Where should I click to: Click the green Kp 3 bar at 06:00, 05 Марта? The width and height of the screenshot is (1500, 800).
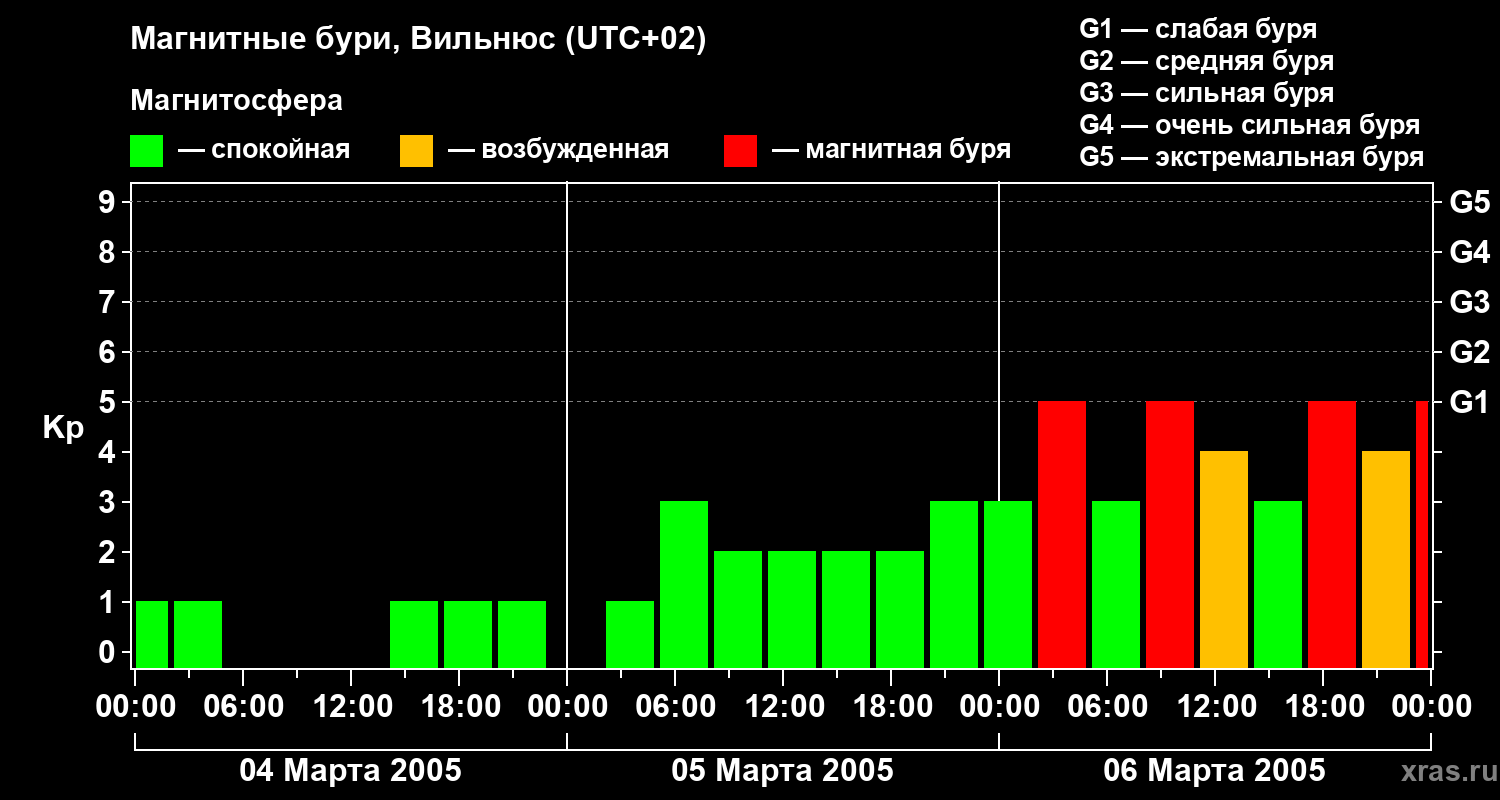coord(684,585)
